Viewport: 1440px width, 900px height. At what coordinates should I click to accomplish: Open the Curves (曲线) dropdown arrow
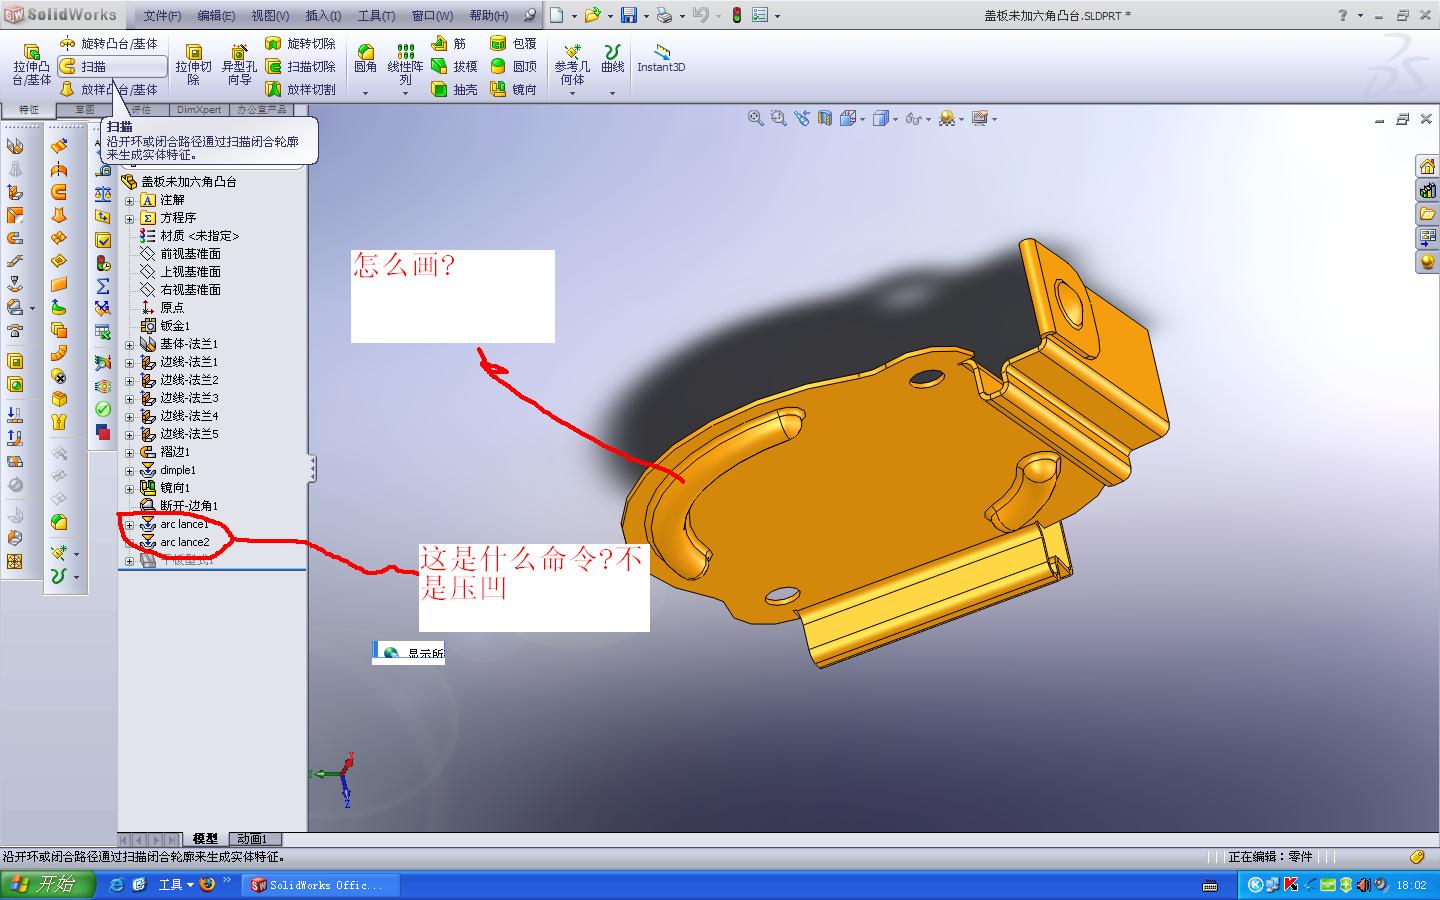click(x=613, y=93)
